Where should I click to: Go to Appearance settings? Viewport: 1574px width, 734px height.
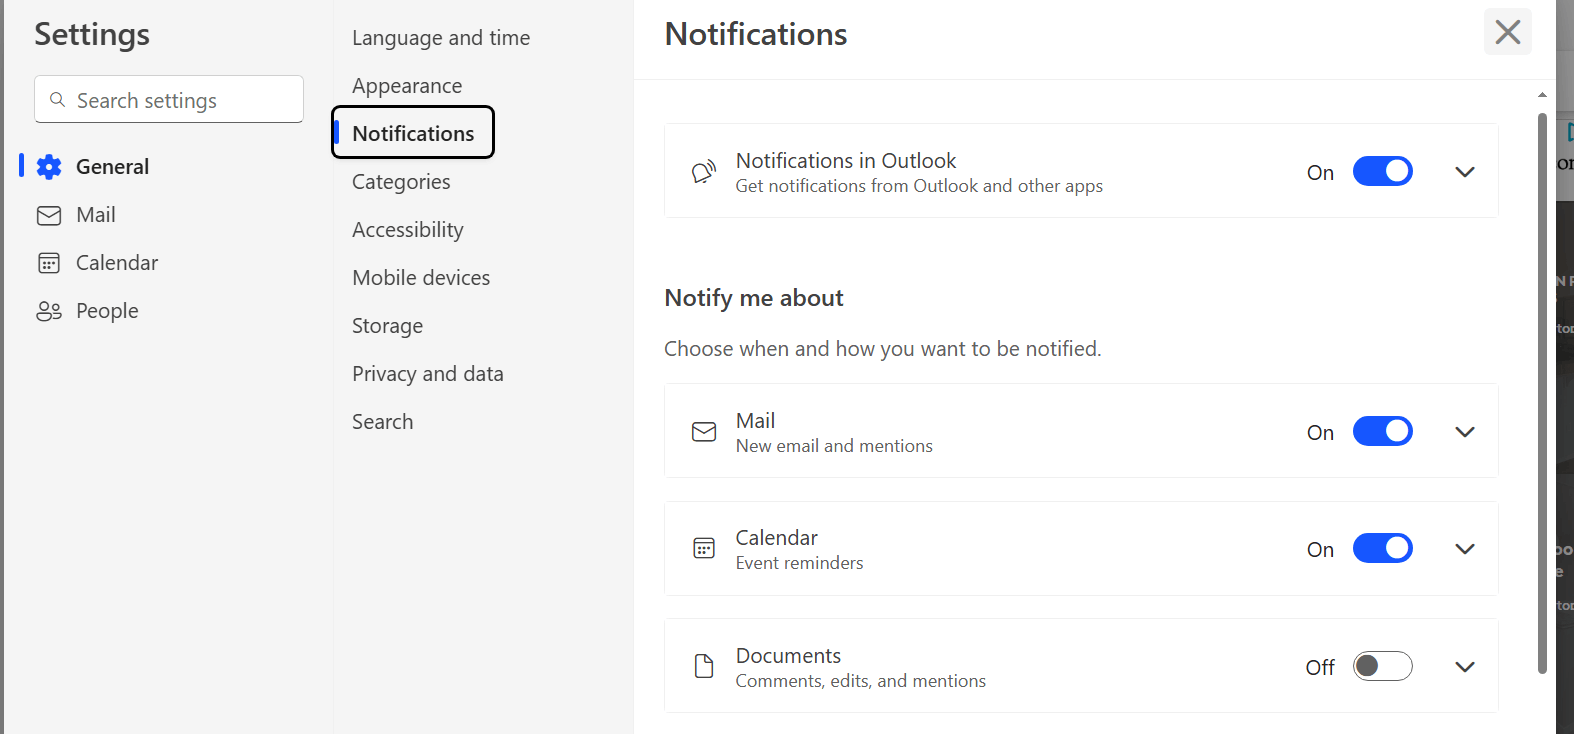(x=407, y=86)
